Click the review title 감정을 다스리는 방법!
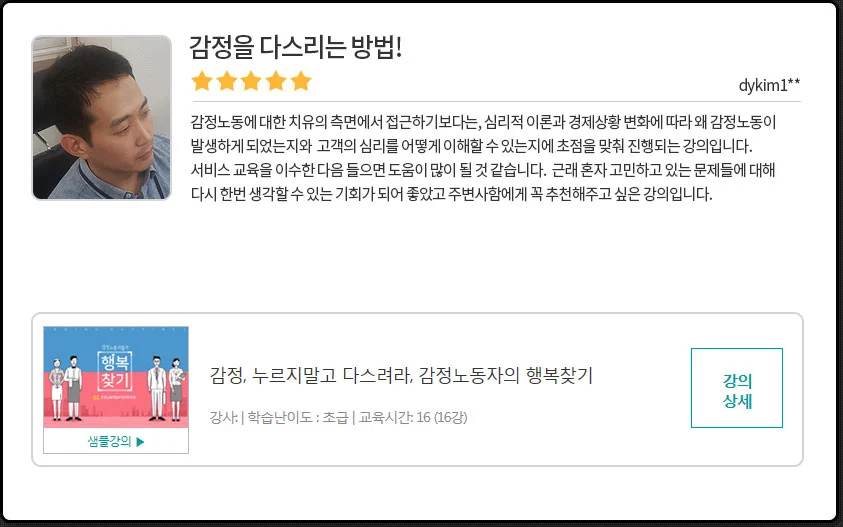843x527 pixels. click(296, 47)
